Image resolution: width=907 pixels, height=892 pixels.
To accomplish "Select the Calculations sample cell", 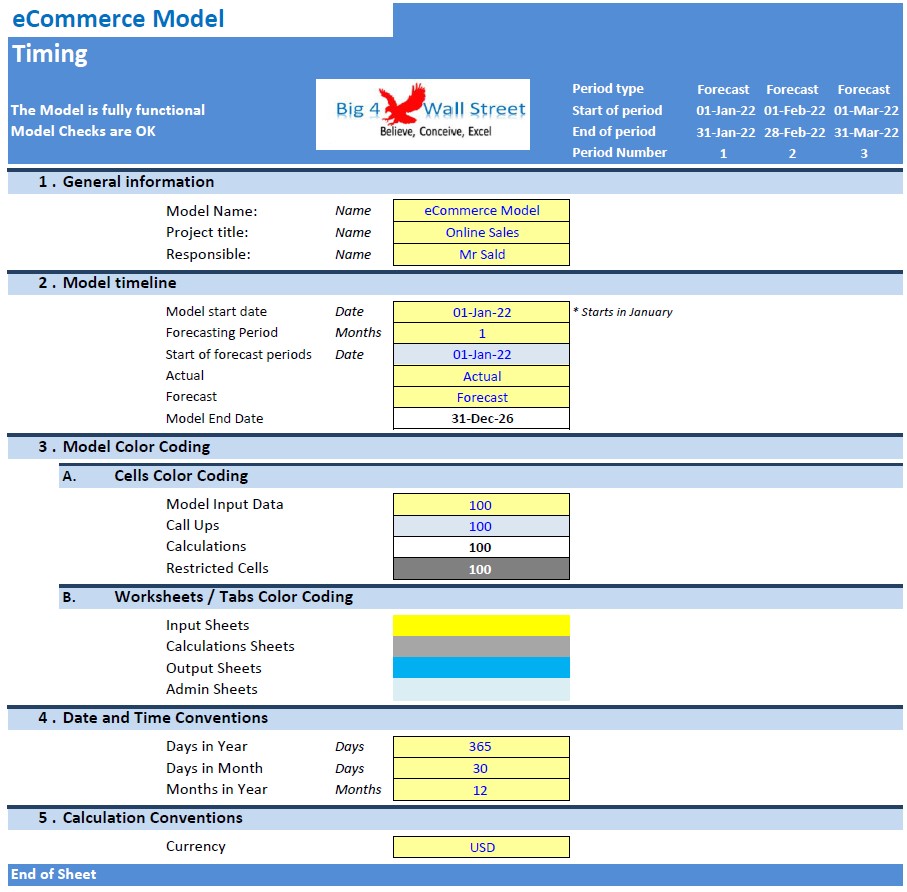I will point(481,547).
